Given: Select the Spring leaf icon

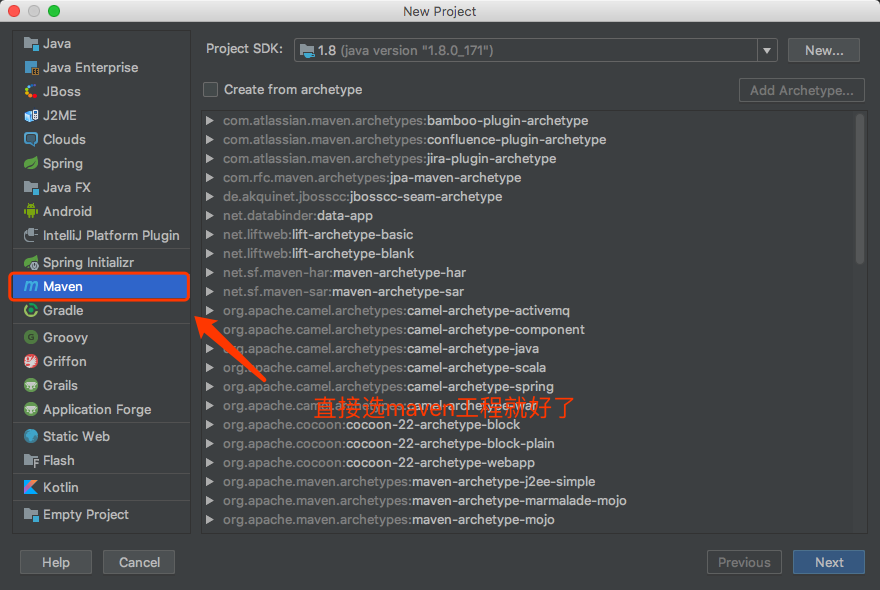Looking at the screenshot, I should click(x=31, y=164).
